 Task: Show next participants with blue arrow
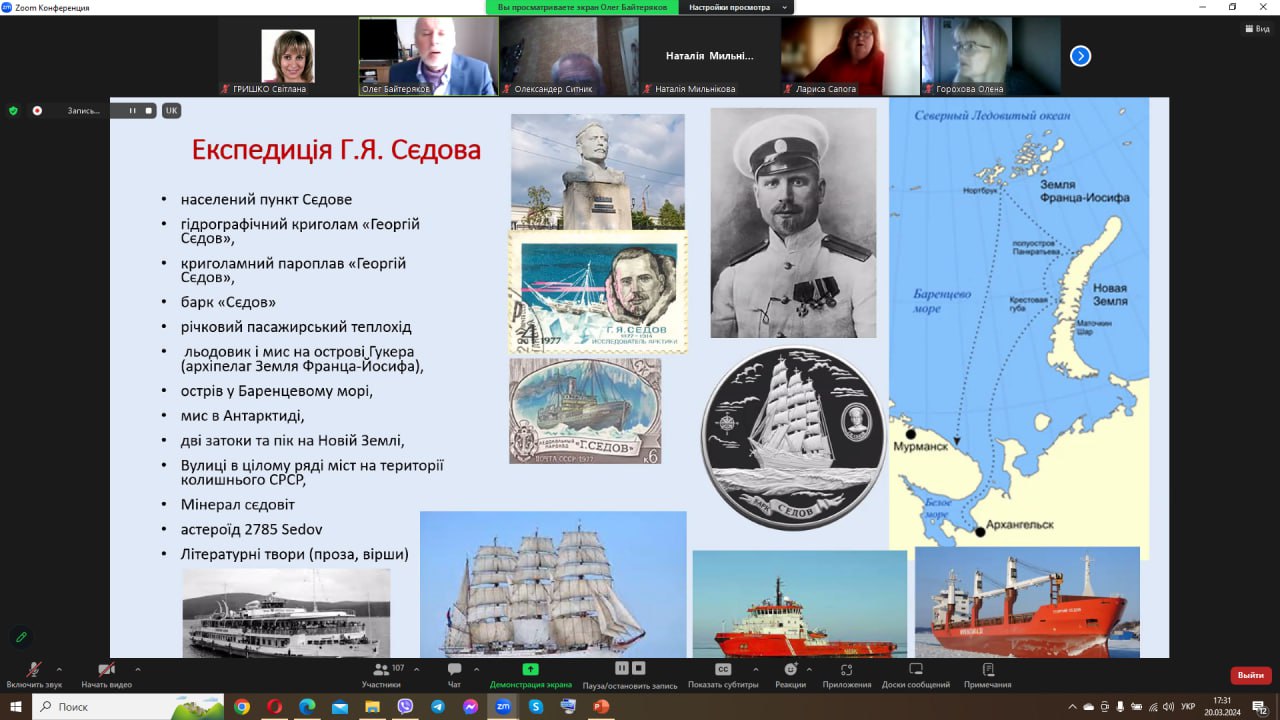1080,56
